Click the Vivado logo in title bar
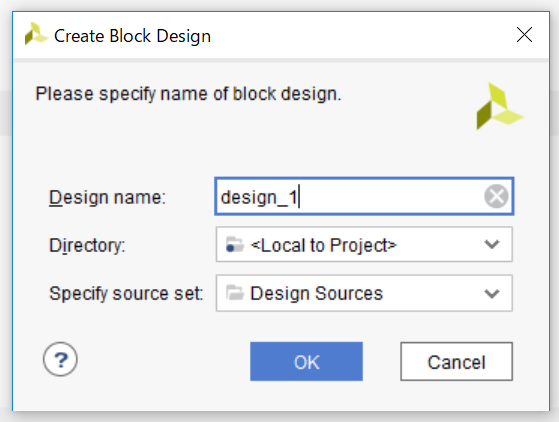Screen dimensions: 559x422 tap(36, 34)
